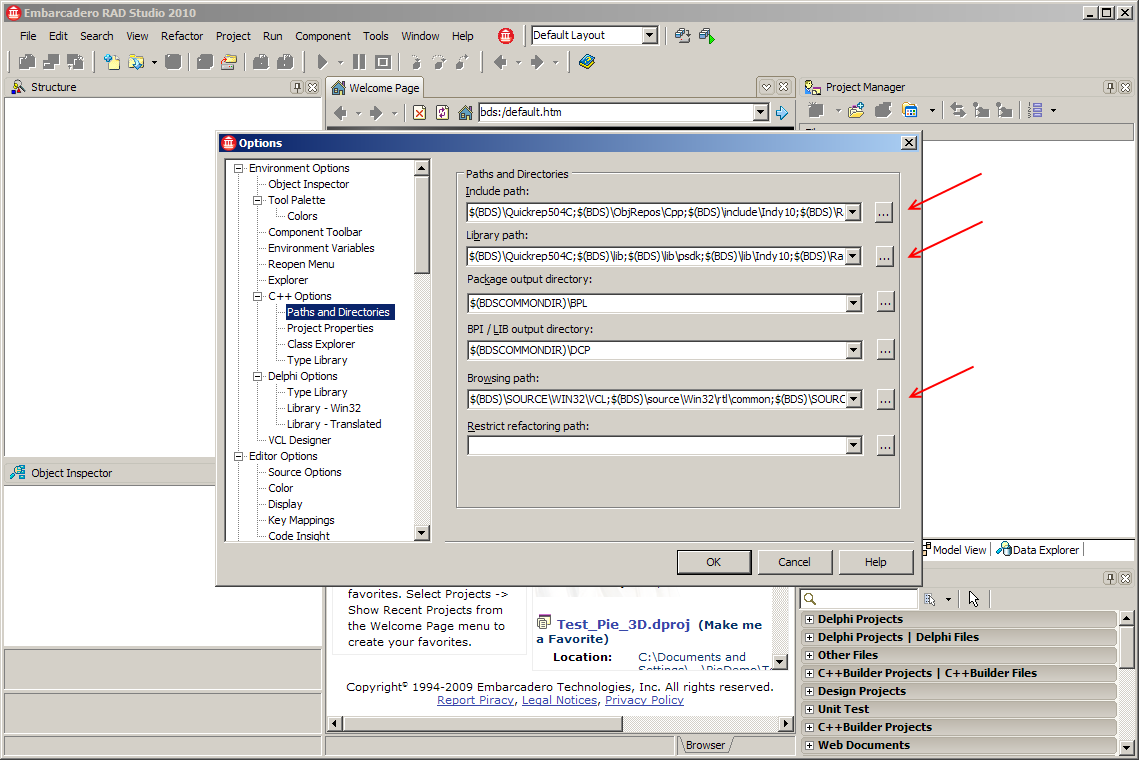Screen dimensions: 1139x760
Task: Click the Help contents book icon
Action: [587, 62]
